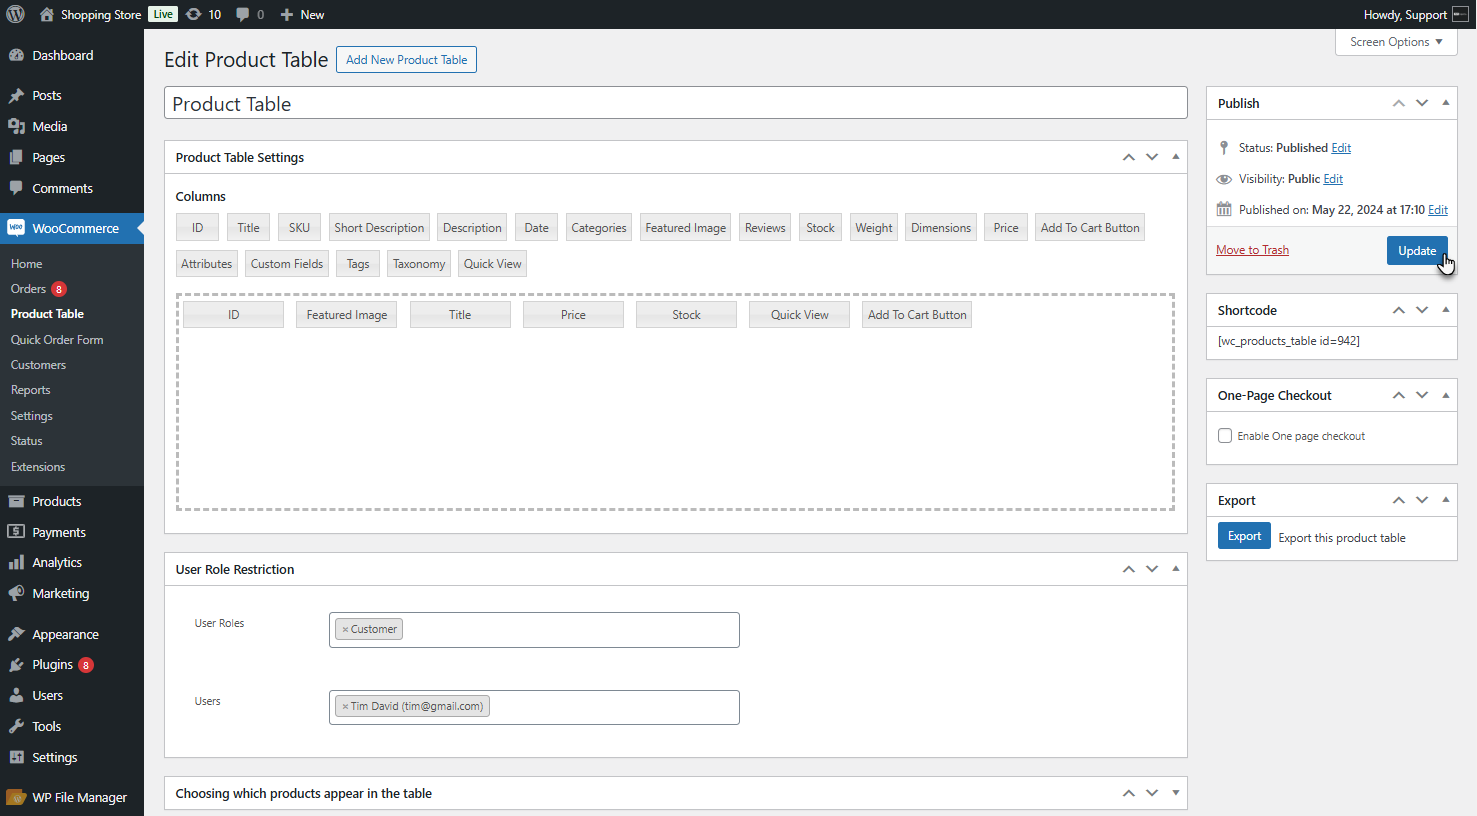Collapse the Product Table Settings panel

click(x=1175, y=157)
